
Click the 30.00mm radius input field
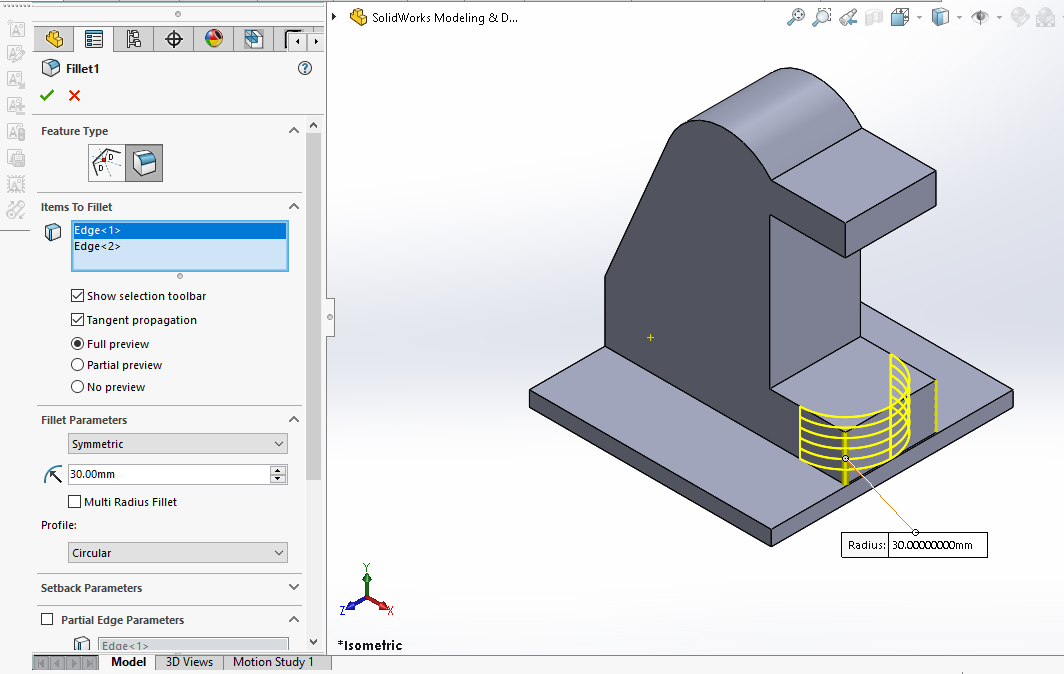(167, 474)
